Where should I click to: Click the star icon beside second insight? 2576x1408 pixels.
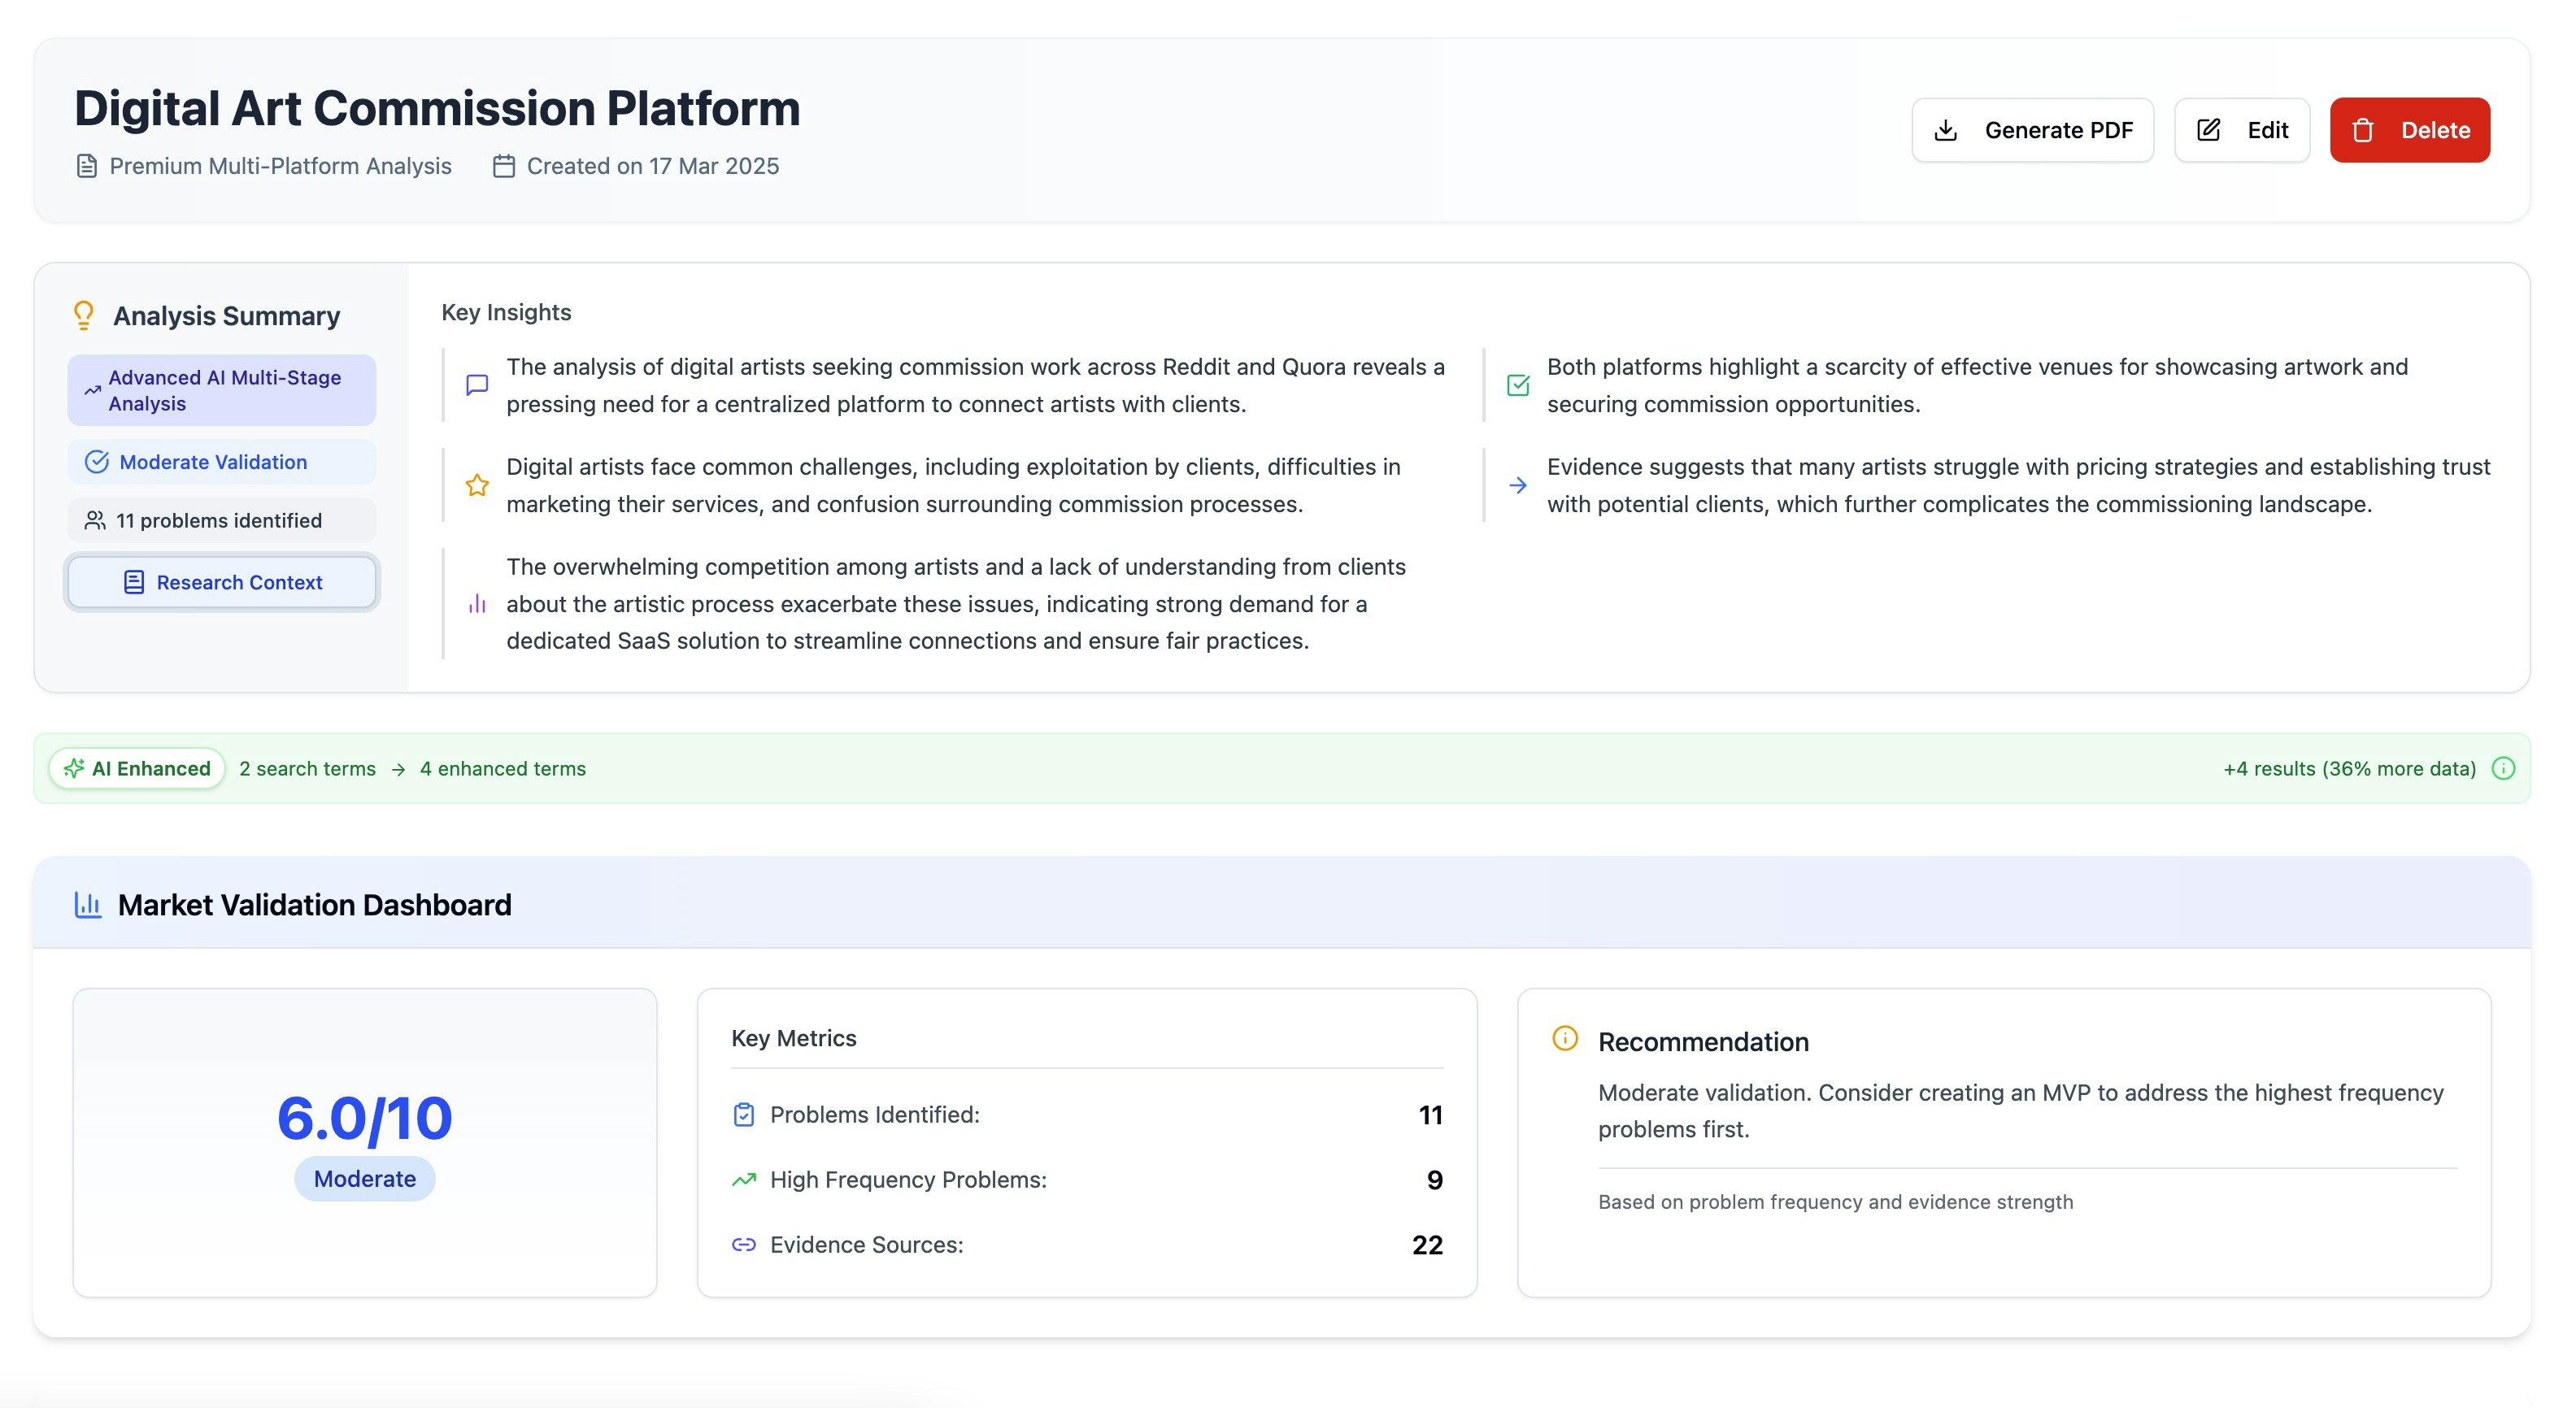click(477, 485)
